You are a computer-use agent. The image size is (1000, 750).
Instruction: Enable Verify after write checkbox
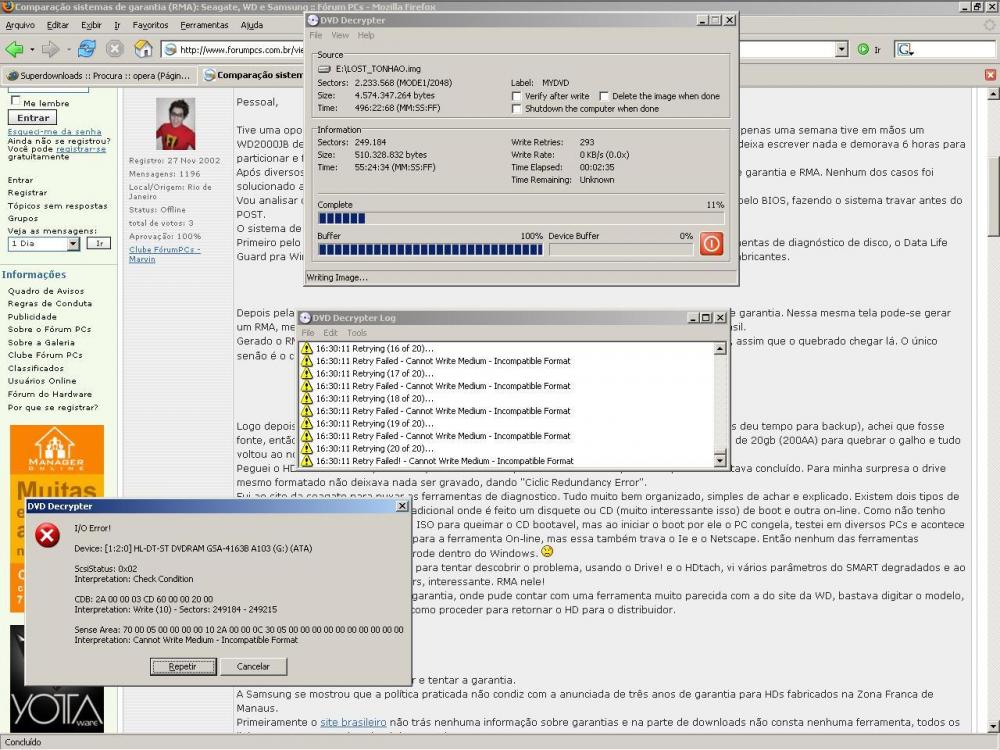[x=517, y=96]
